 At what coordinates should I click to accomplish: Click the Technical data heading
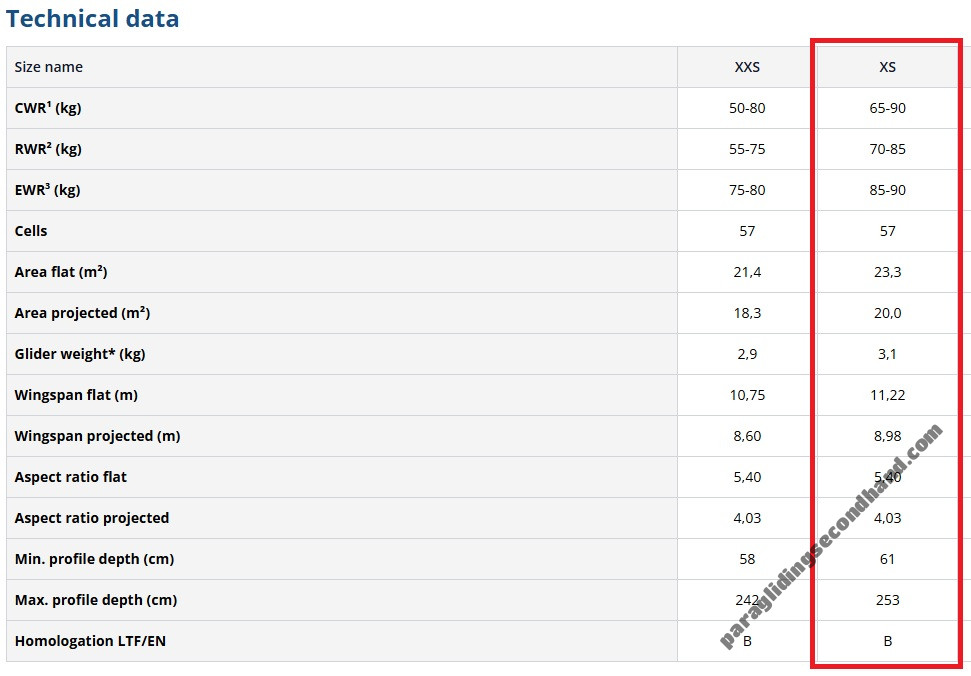93,18
